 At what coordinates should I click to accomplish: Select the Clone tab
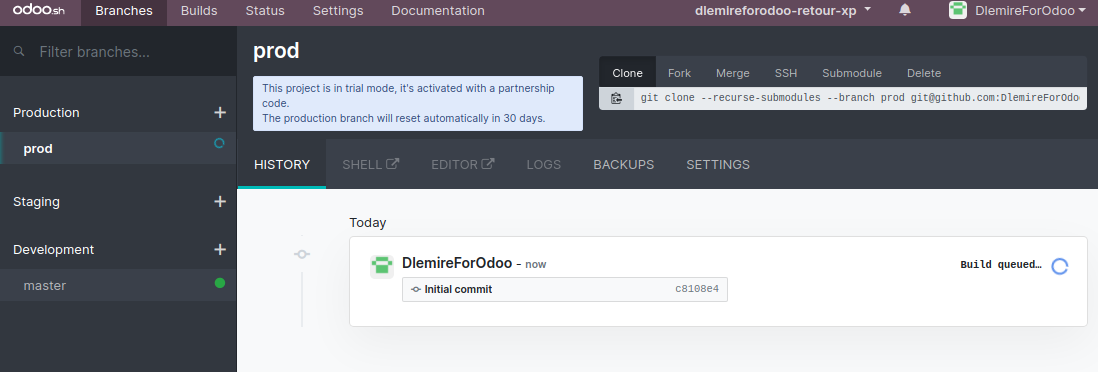tap(627, 73)
